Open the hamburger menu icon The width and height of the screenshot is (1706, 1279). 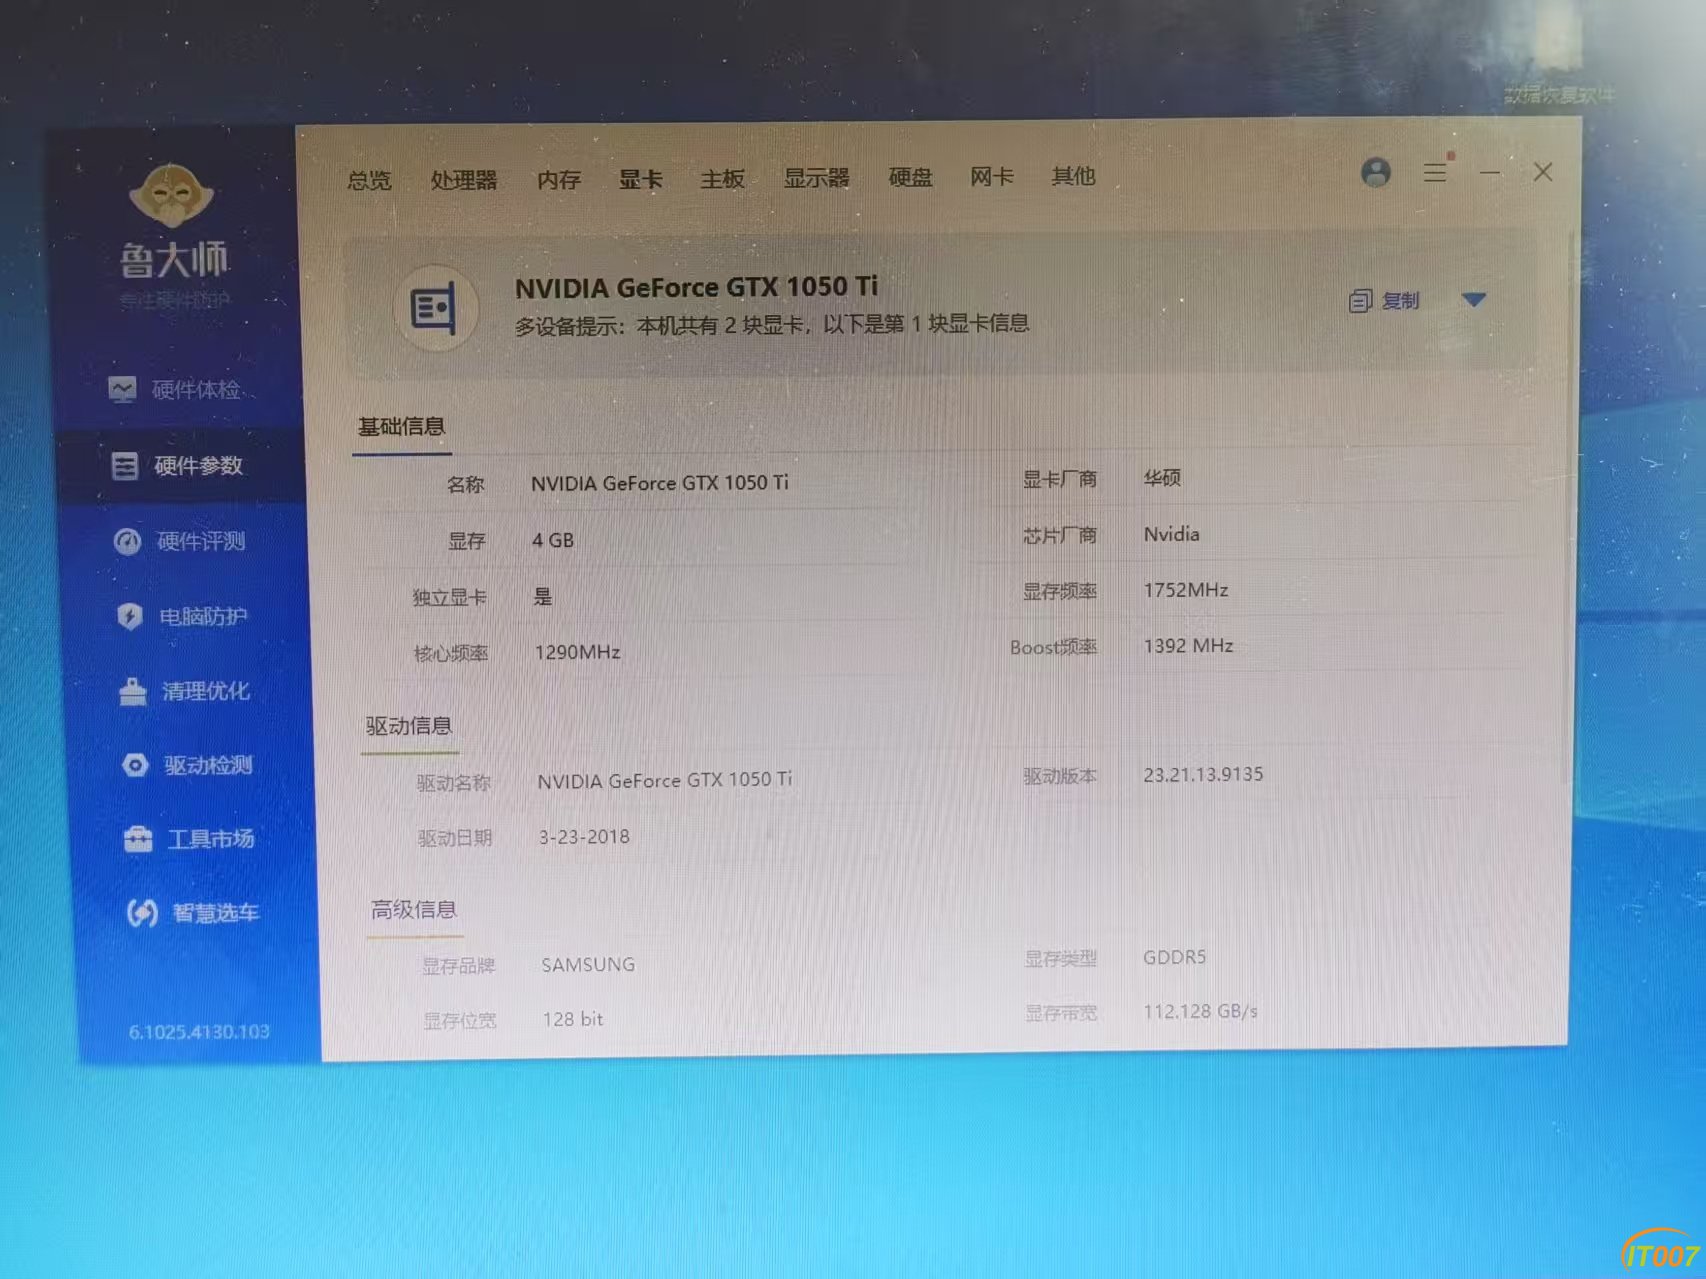coord(1435,172)
